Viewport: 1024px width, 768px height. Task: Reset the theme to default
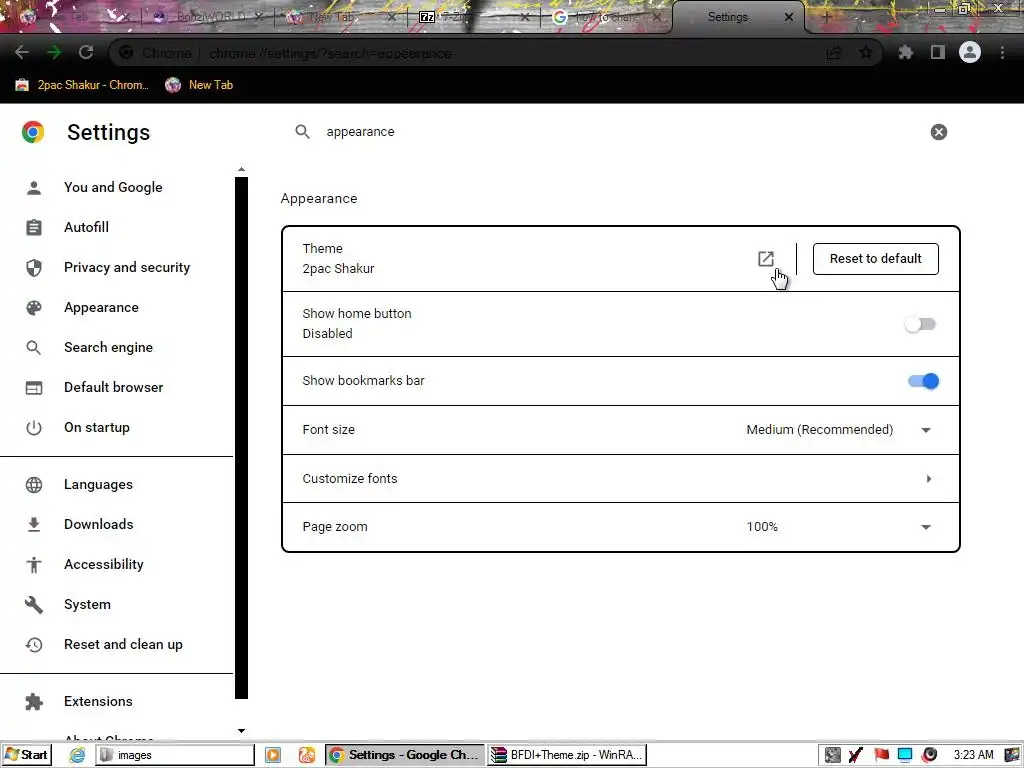pos(875,259)
